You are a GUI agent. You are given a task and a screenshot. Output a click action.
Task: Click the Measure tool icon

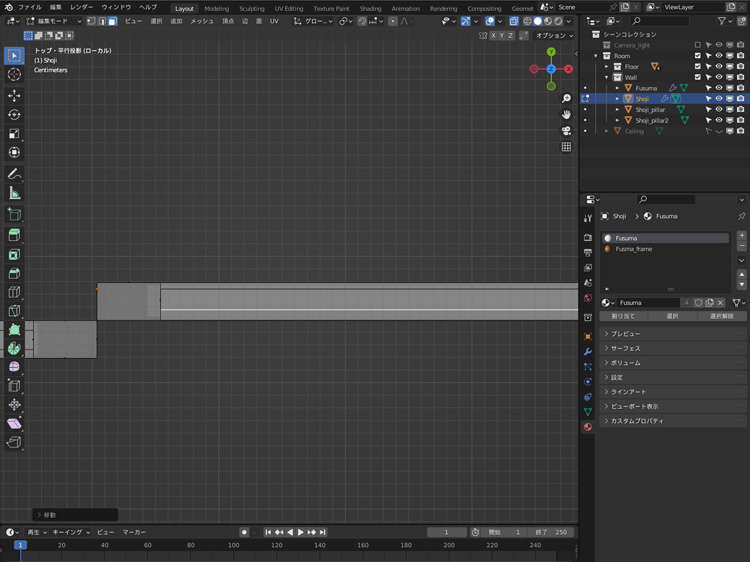click(14, 193)
